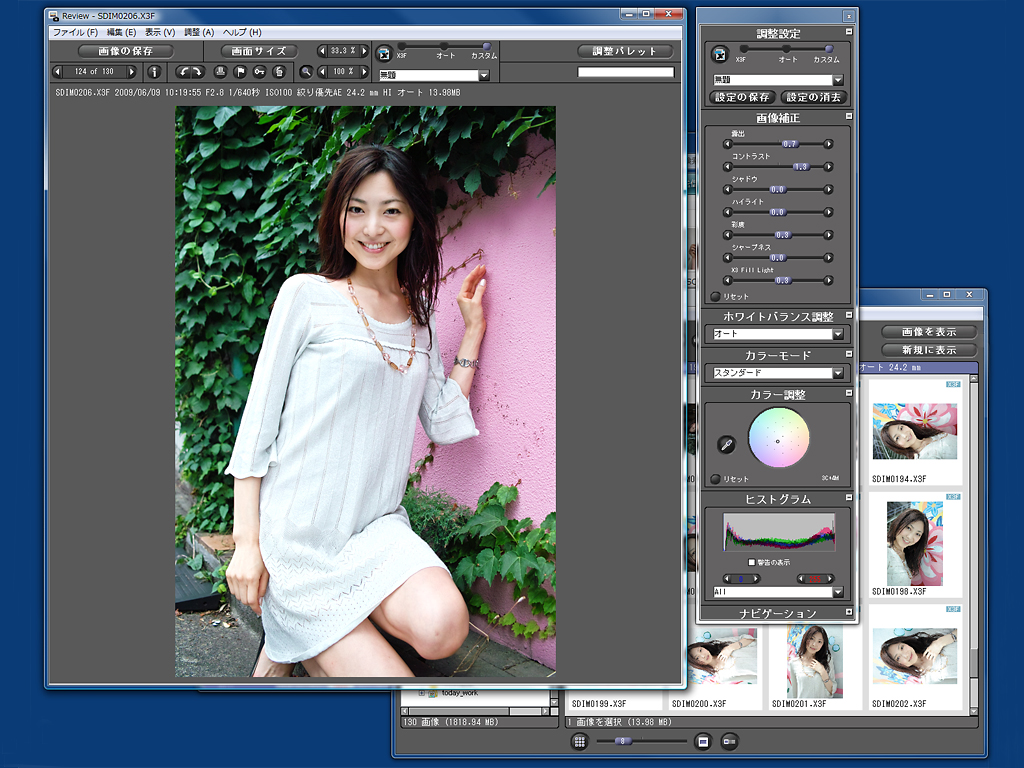Click the リセット button under 画像補正
The width and height of the screenshot is (1024, 768).
715,296
